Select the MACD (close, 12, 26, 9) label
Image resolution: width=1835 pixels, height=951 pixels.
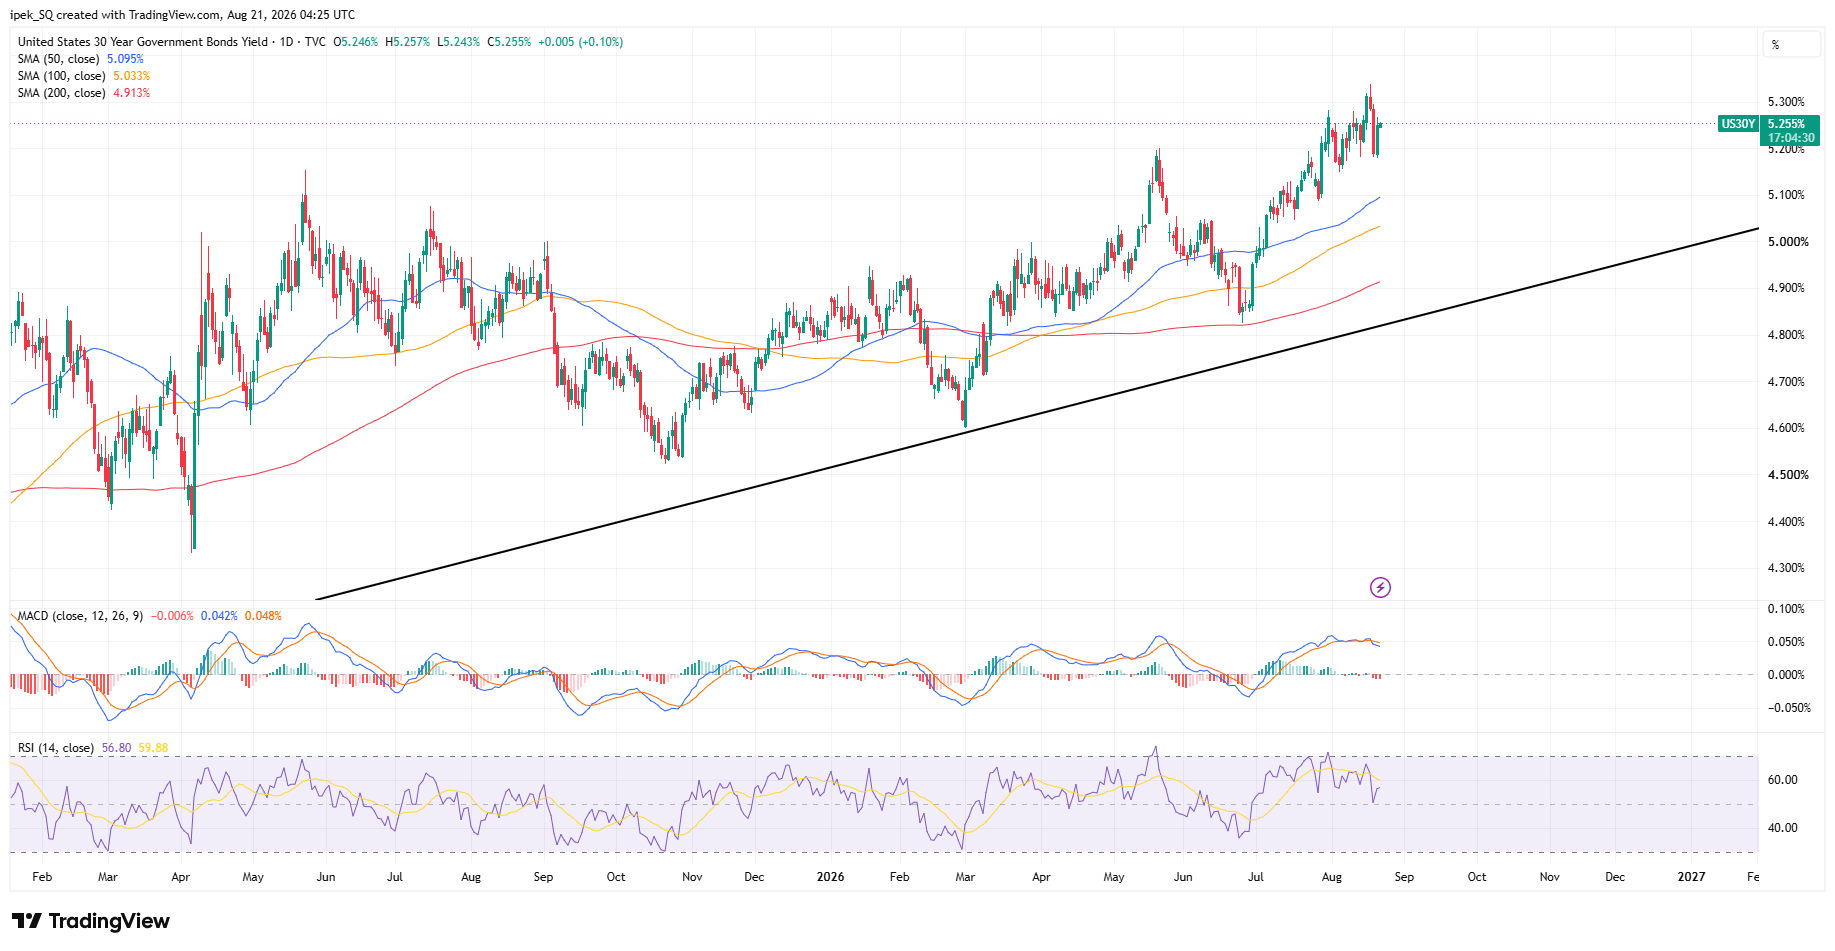click(81, 616)
